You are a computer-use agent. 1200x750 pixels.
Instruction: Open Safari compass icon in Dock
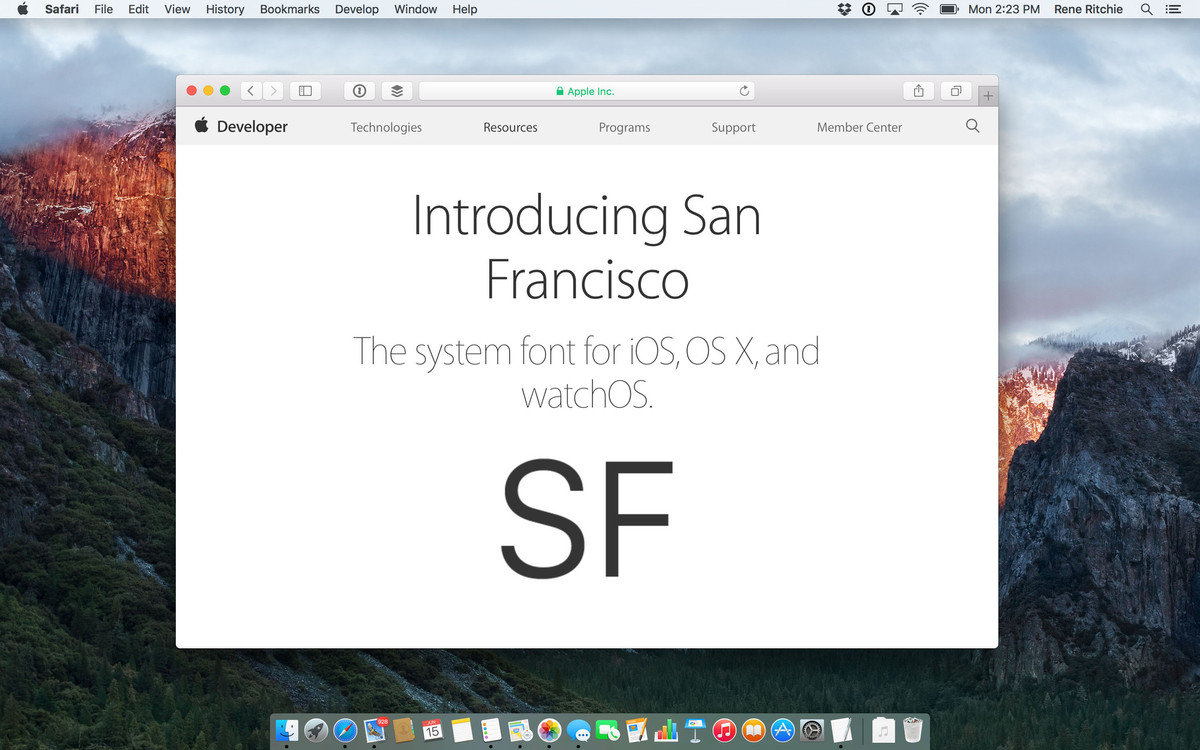[346, 731]
